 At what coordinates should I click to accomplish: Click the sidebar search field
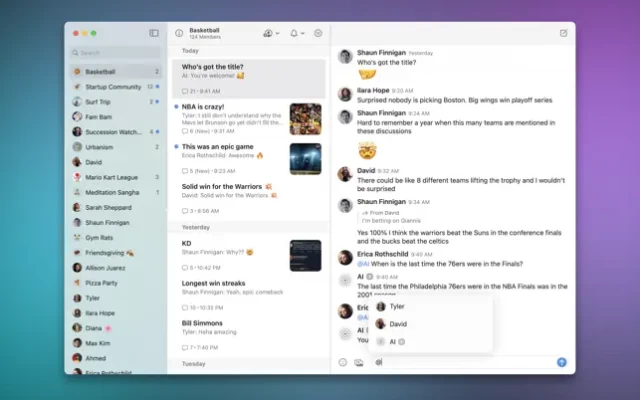click(x=116, y=53)
